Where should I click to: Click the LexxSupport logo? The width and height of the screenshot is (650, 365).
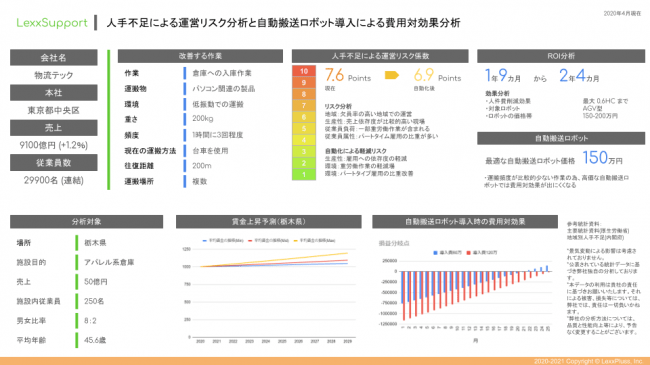52,23
